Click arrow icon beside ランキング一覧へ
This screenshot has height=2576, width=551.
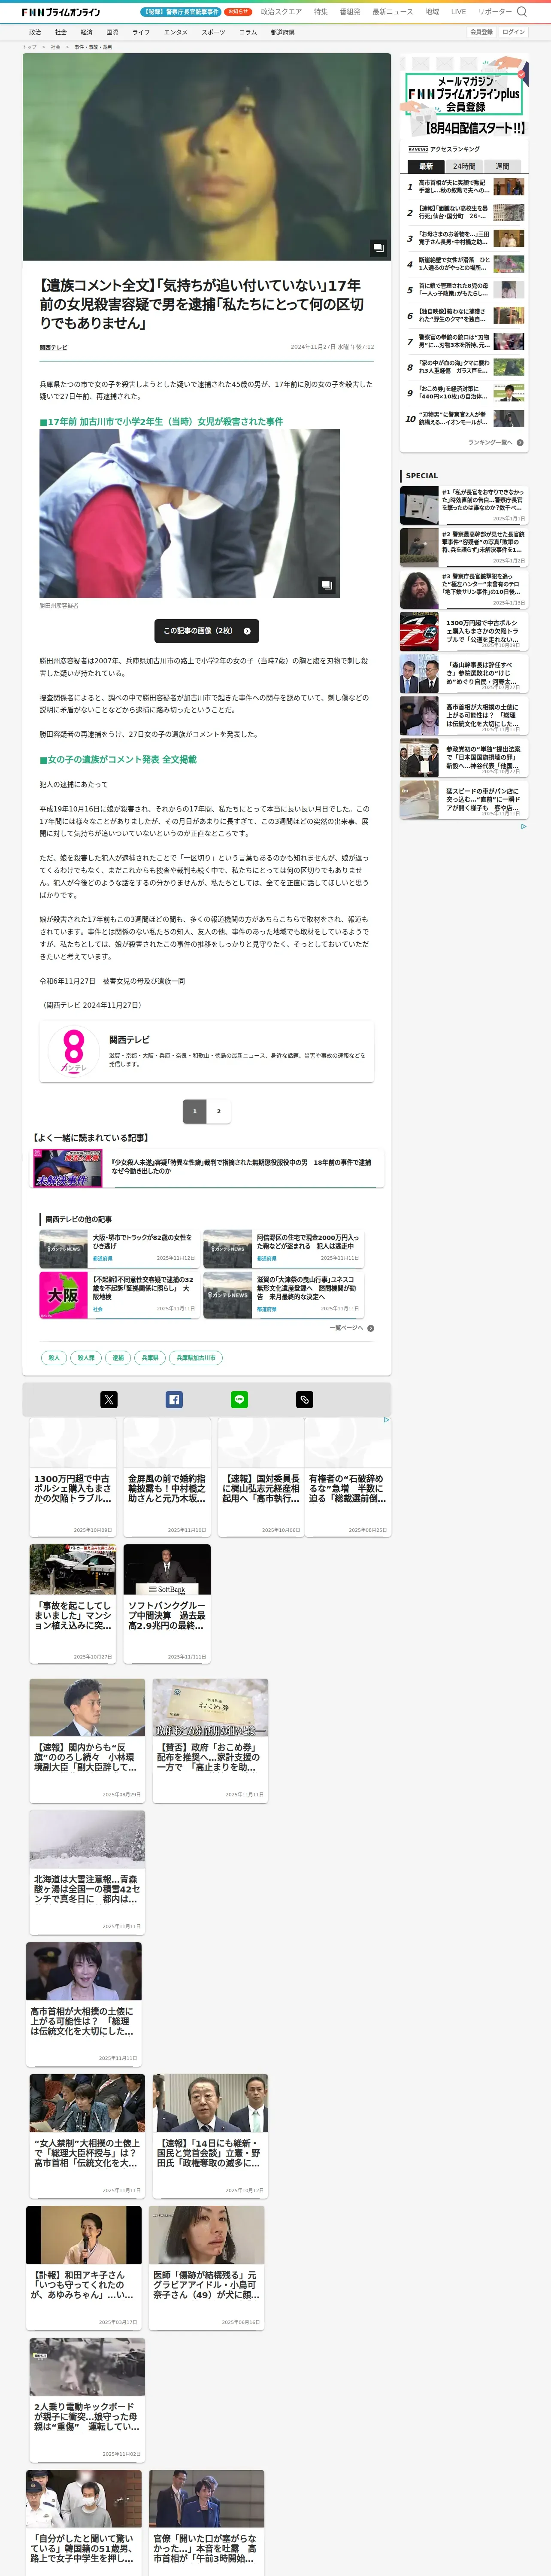click(x=520, y=442)
